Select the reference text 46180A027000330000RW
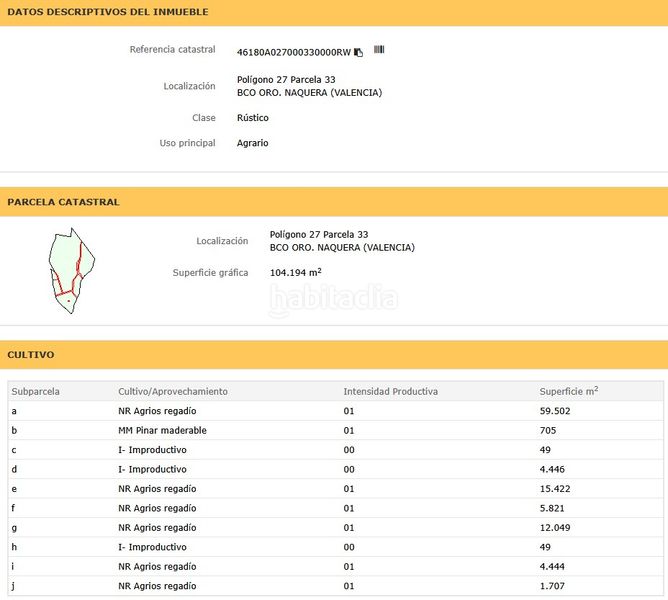Screen dimensions: 668x600 (294, 52)
